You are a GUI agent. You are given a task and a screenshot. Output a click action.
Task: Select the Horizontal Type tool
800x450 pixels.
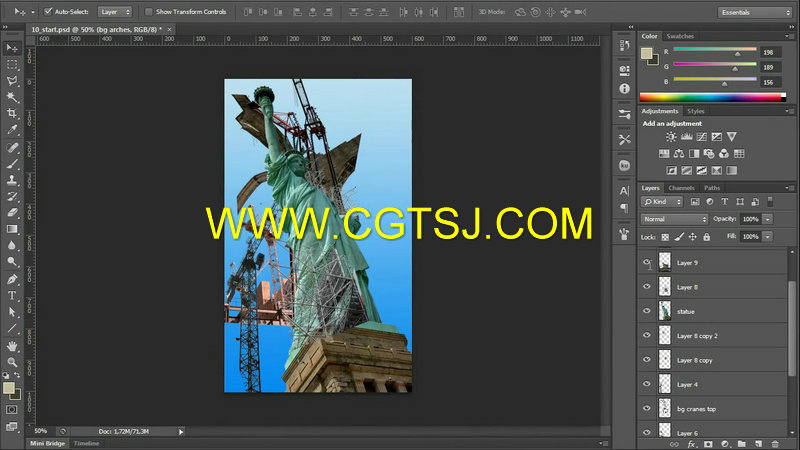pos(12,295)
